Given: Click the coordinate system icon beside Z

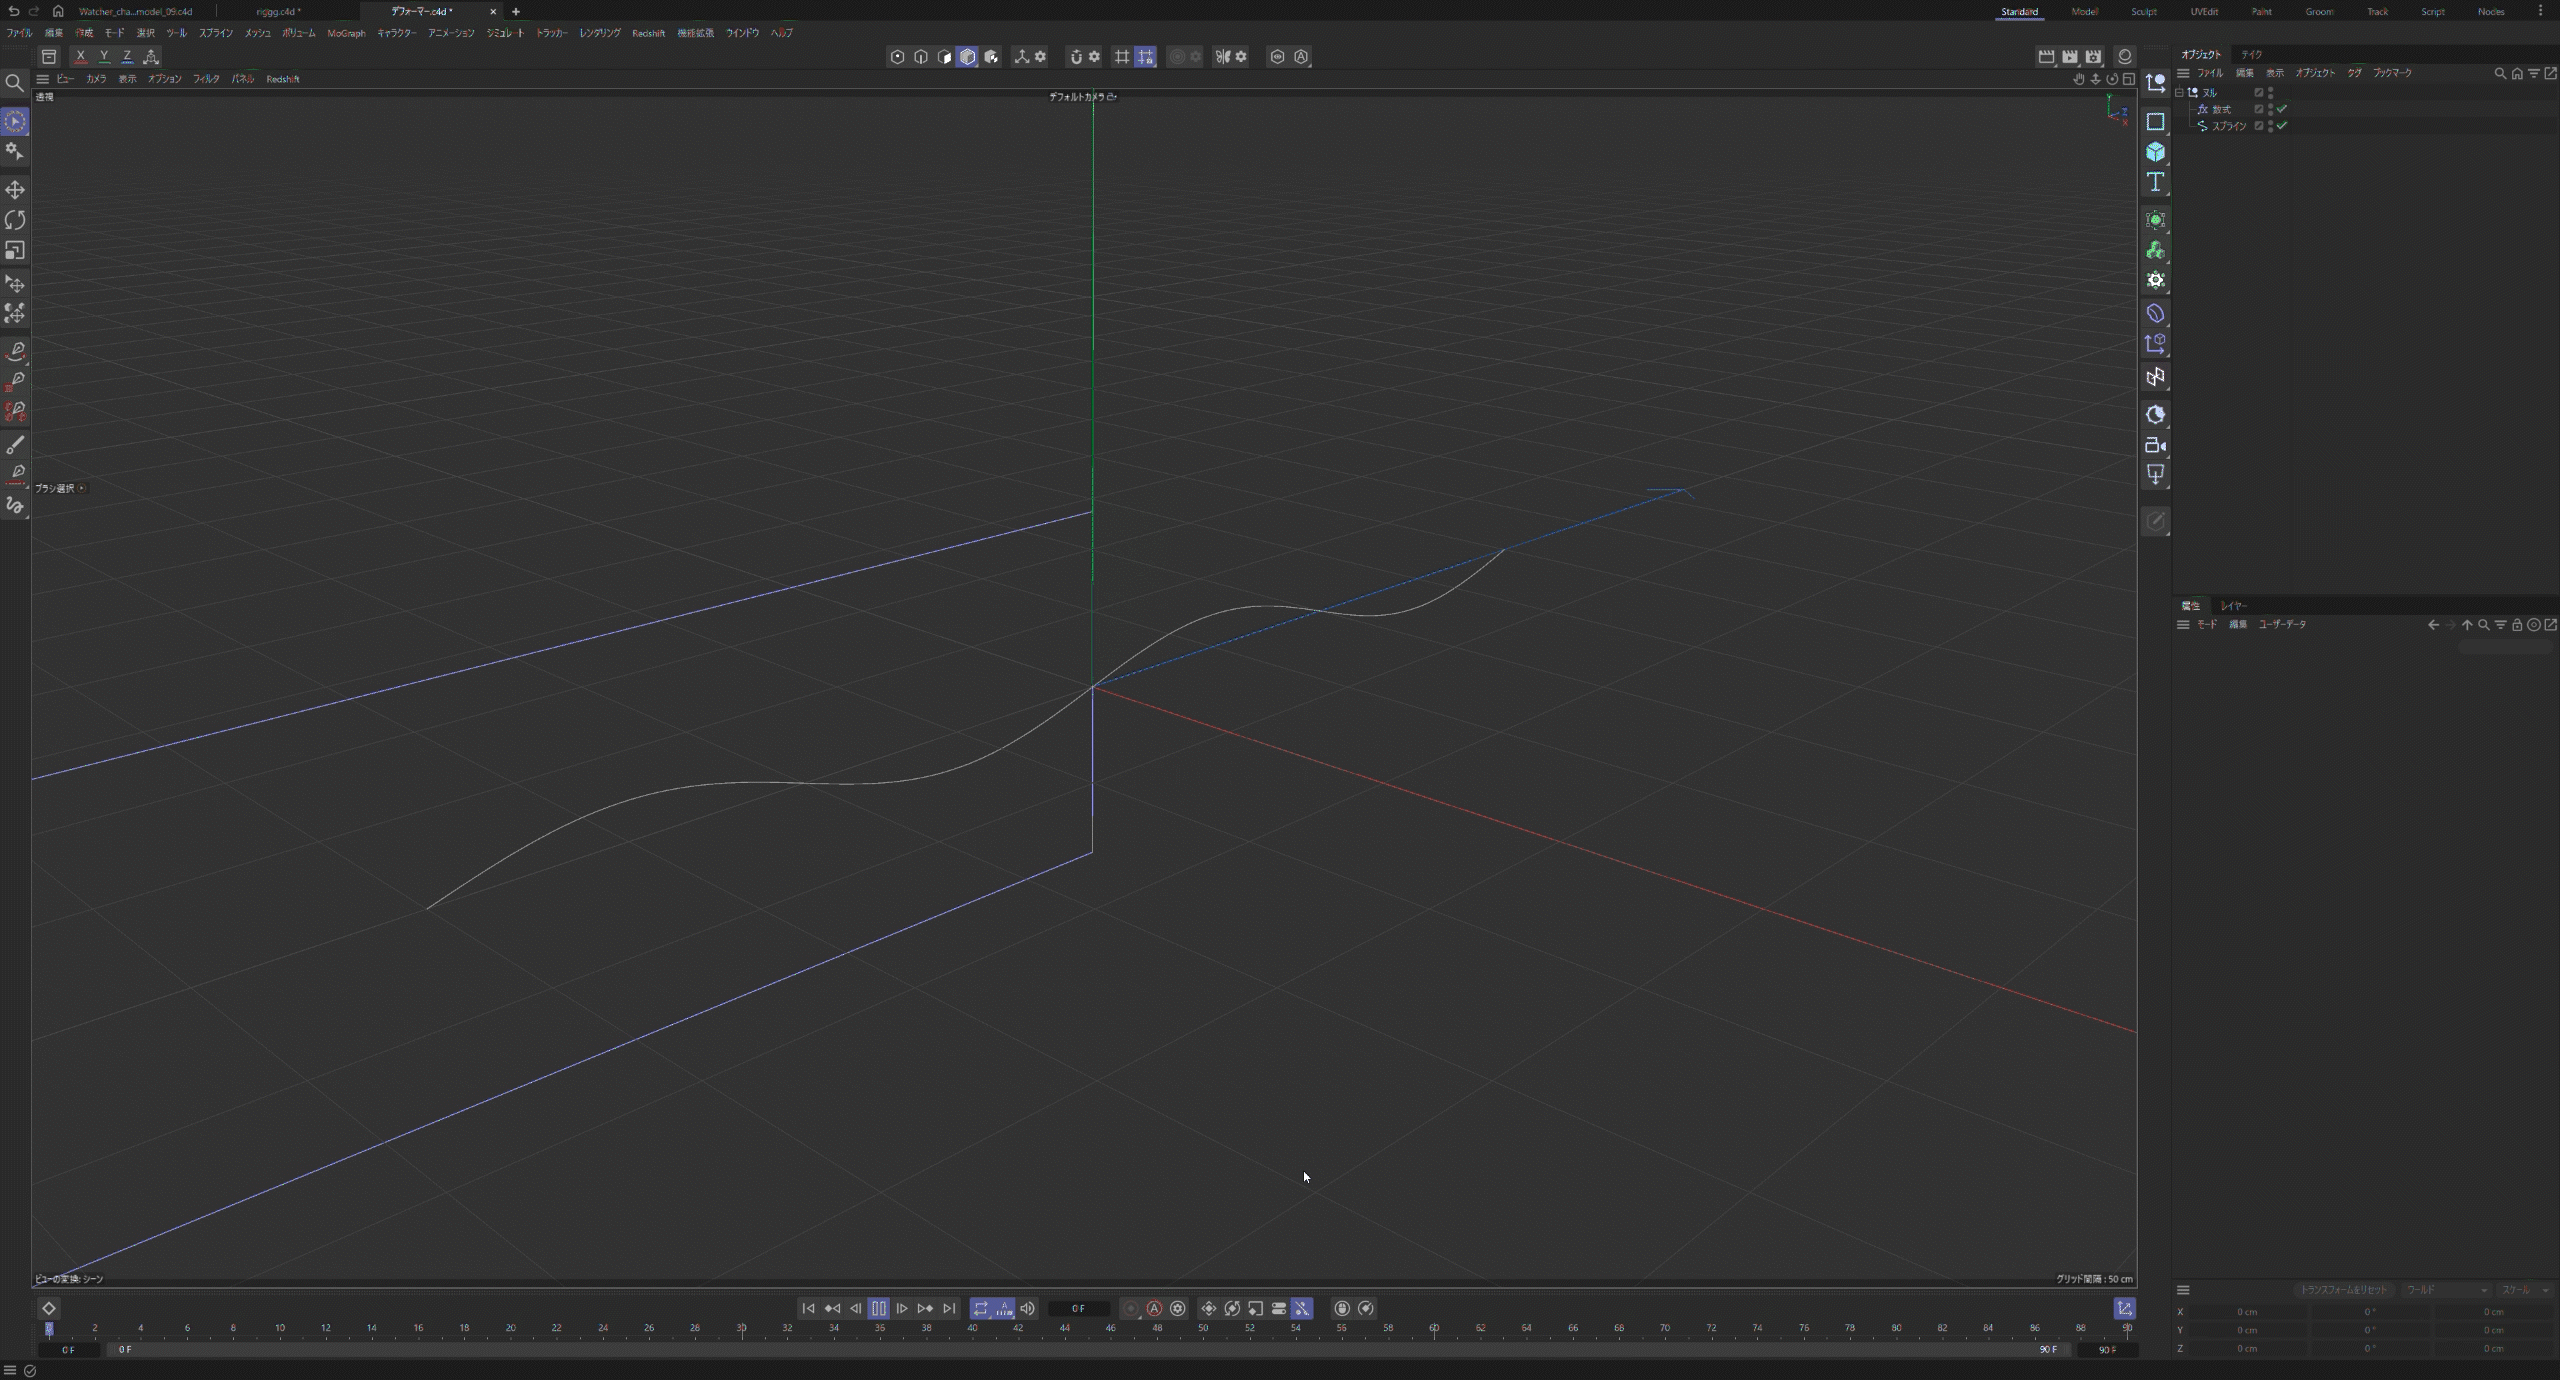Looking at the screenshot, I should tap(151, 56).
